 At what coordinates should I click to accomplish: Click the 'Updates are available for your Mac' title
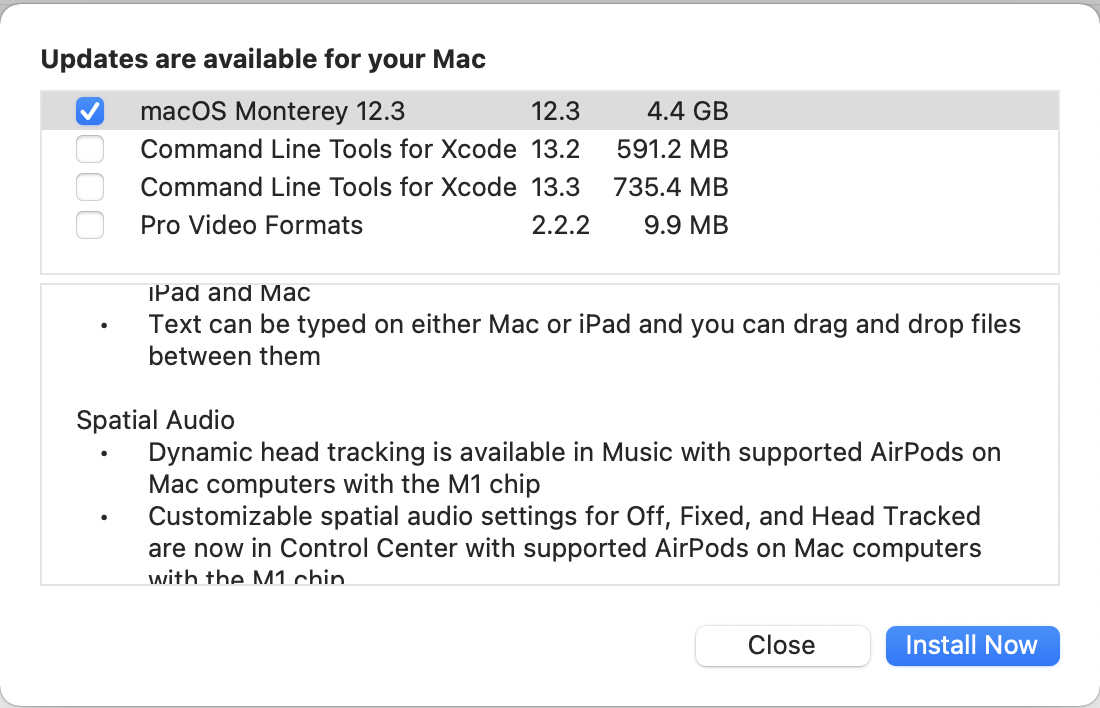(x=263, y=59)
